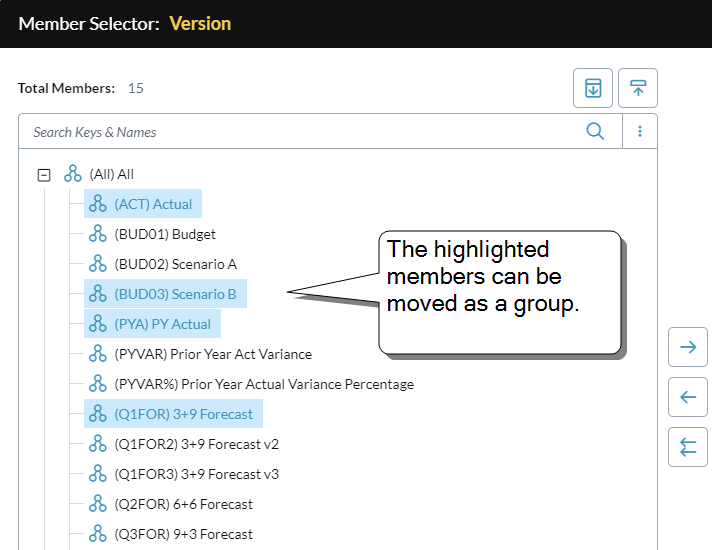Viewport: 712px width, 550px height.
Task: Click the icon beside (PYA) PY Actual
Action: coord(98,323)
